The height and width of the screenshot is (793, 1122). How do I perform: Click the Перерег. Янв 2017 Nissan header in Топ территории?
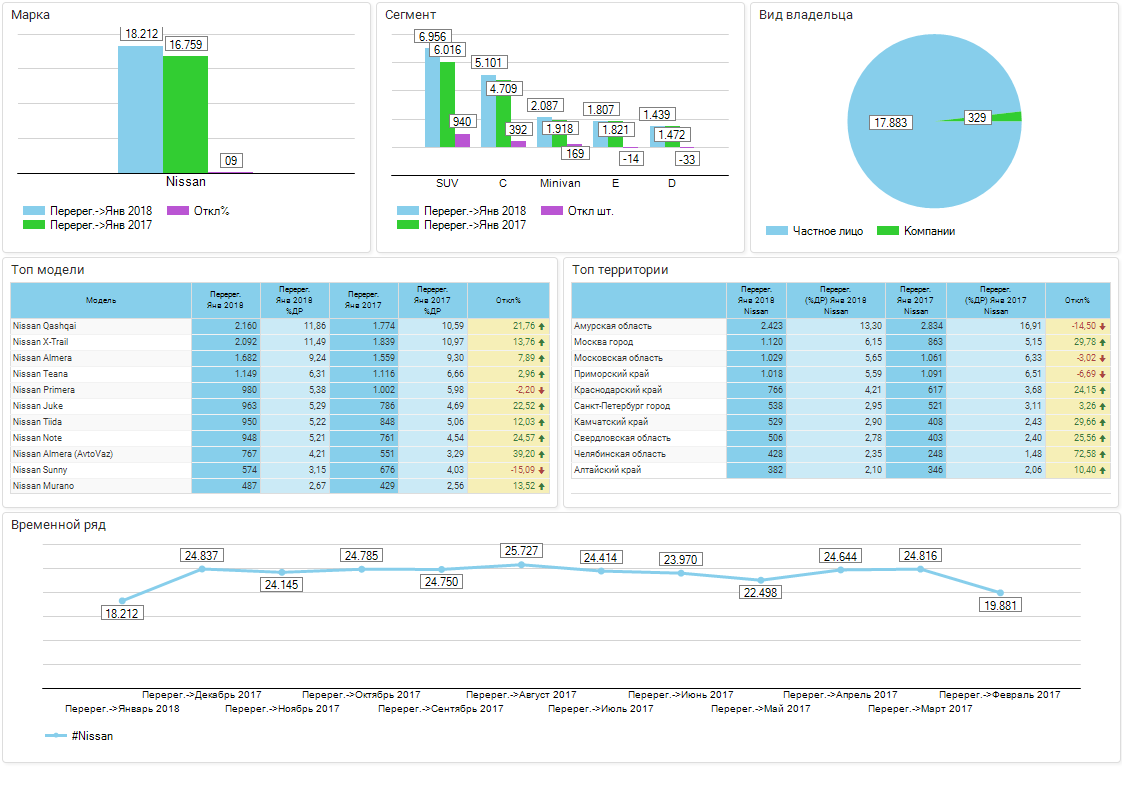click(916, 301)
